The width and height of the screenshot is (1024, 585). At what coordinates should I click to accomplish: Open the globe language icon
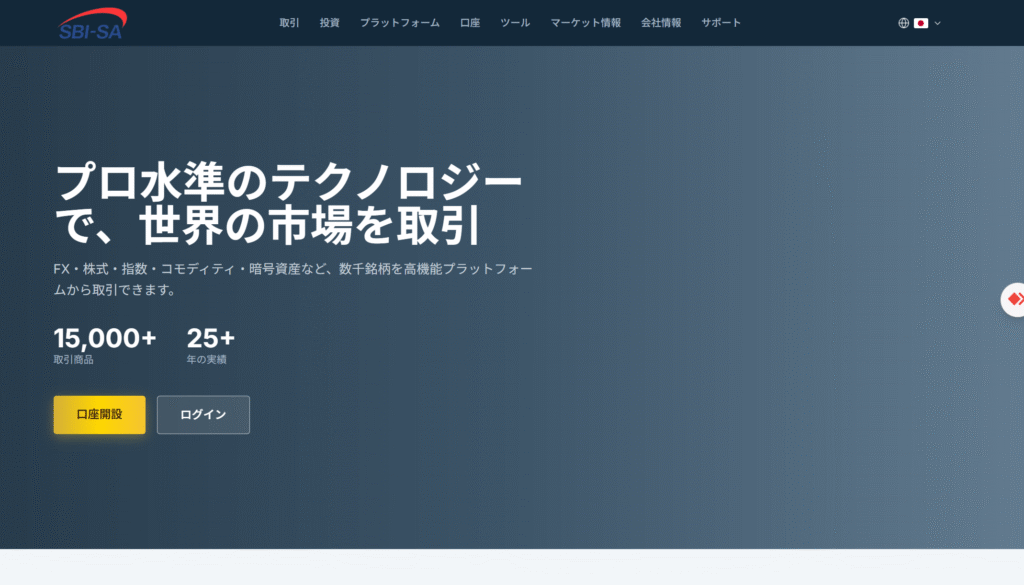[903, 23]
